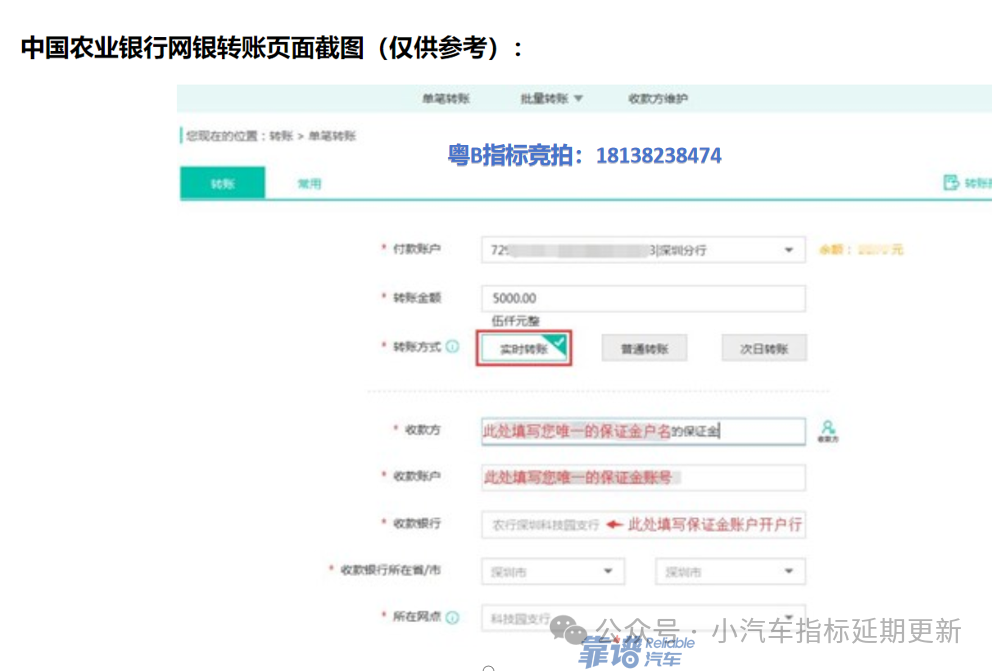This screenshot has height=671, width=993.
Task: Click the info icon next to 所在网点
Action: [452, 617]
